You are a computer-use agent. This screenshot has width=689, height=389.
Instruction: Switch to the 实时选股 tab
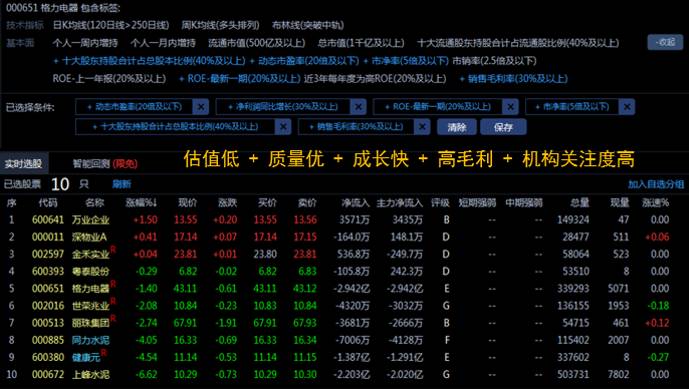pyautogui.click(x=24, y=164)
